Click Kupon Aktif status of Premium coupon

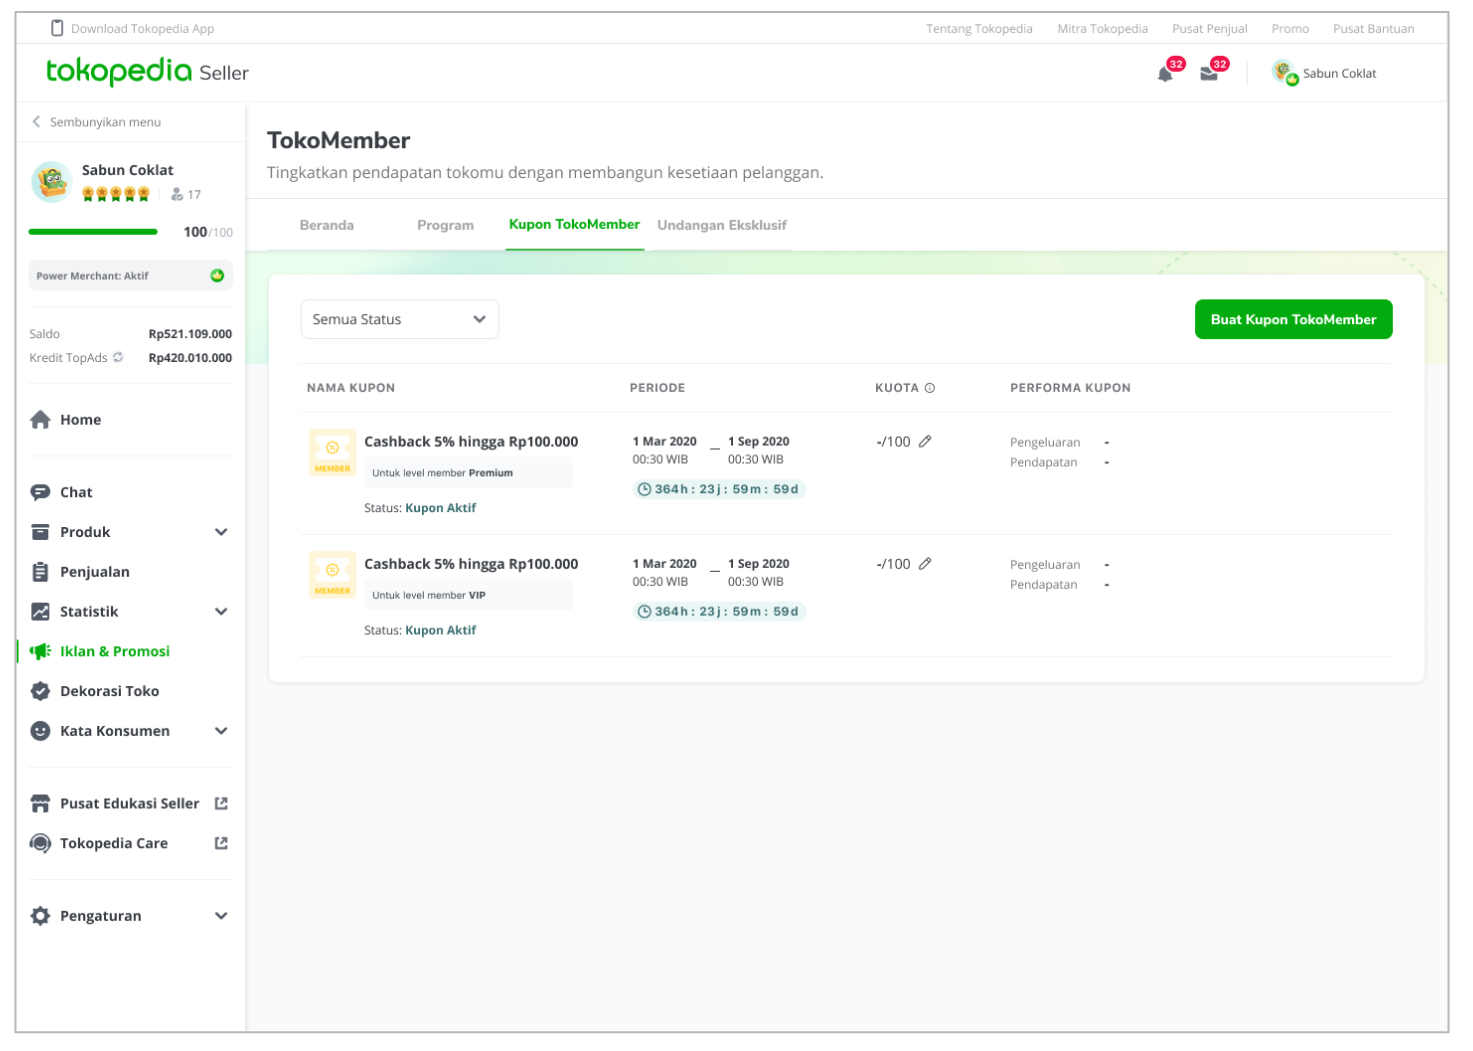pyautogui.click(x=440, y=508)
